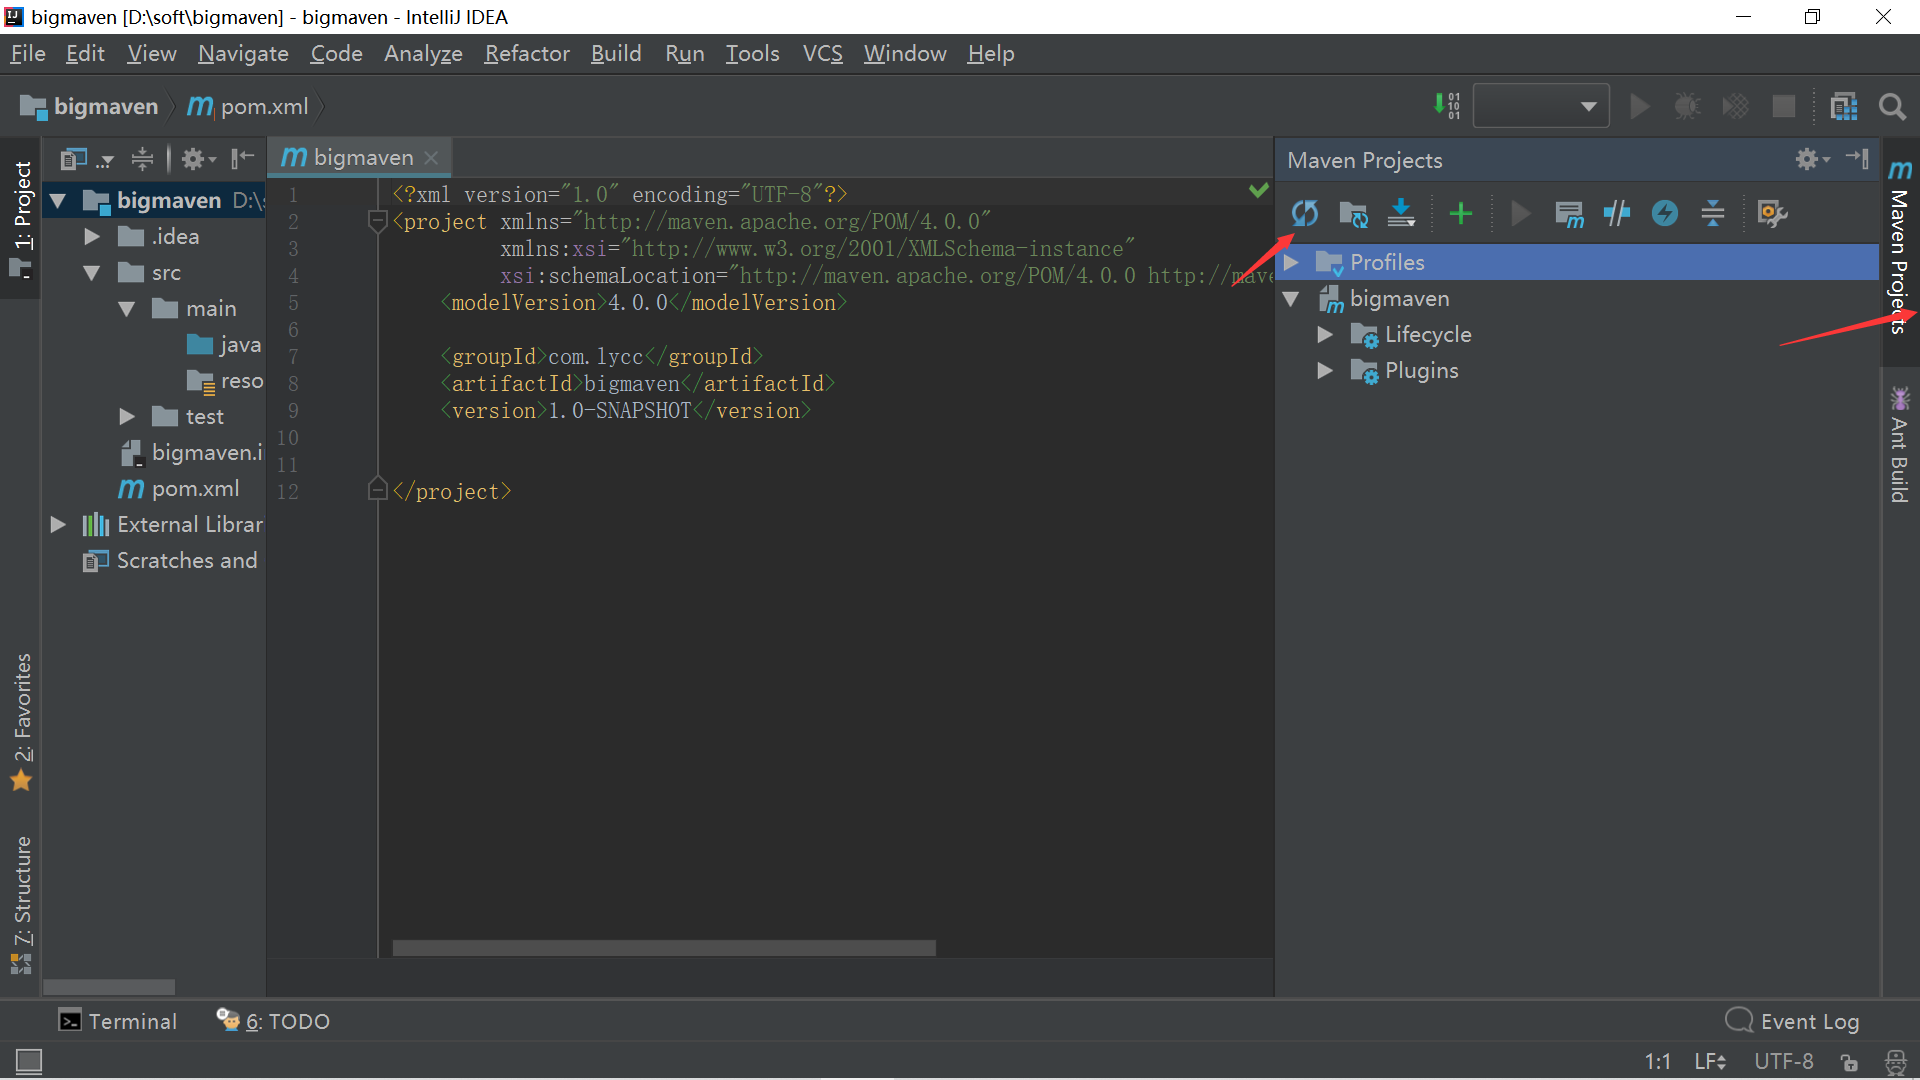The width and height of the screenshot is (1920, 1080).
Task: Toggle file read-only lock in status bar
Action: point(1848,1062)
